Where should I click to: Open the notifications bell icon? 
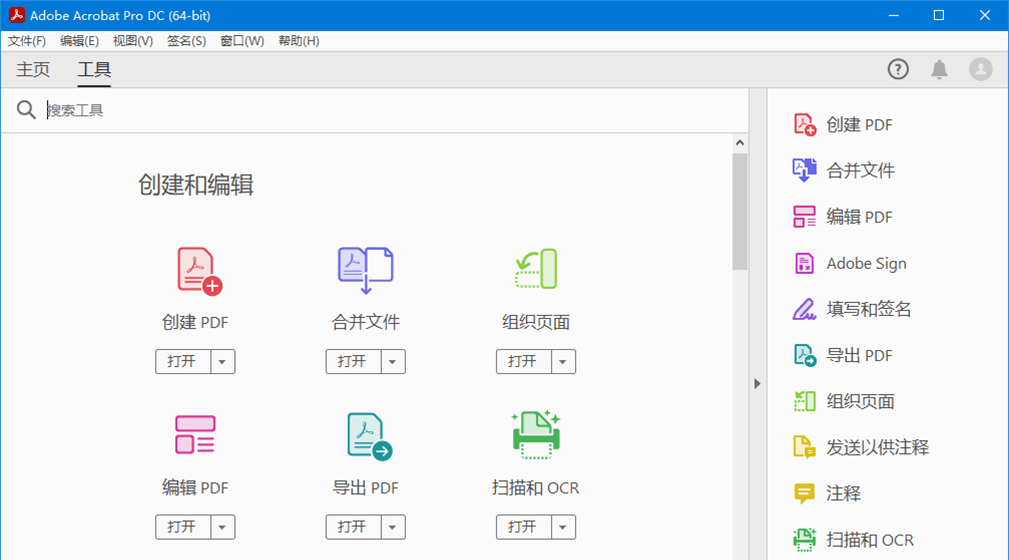tap(940, 69)
